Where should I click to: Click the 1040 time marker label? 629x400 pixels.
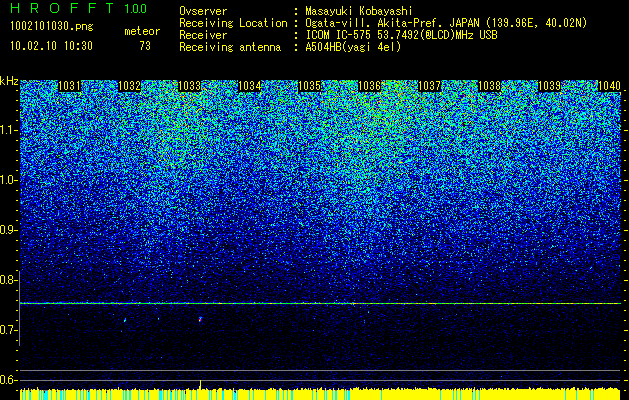click(x=609, y=86)
